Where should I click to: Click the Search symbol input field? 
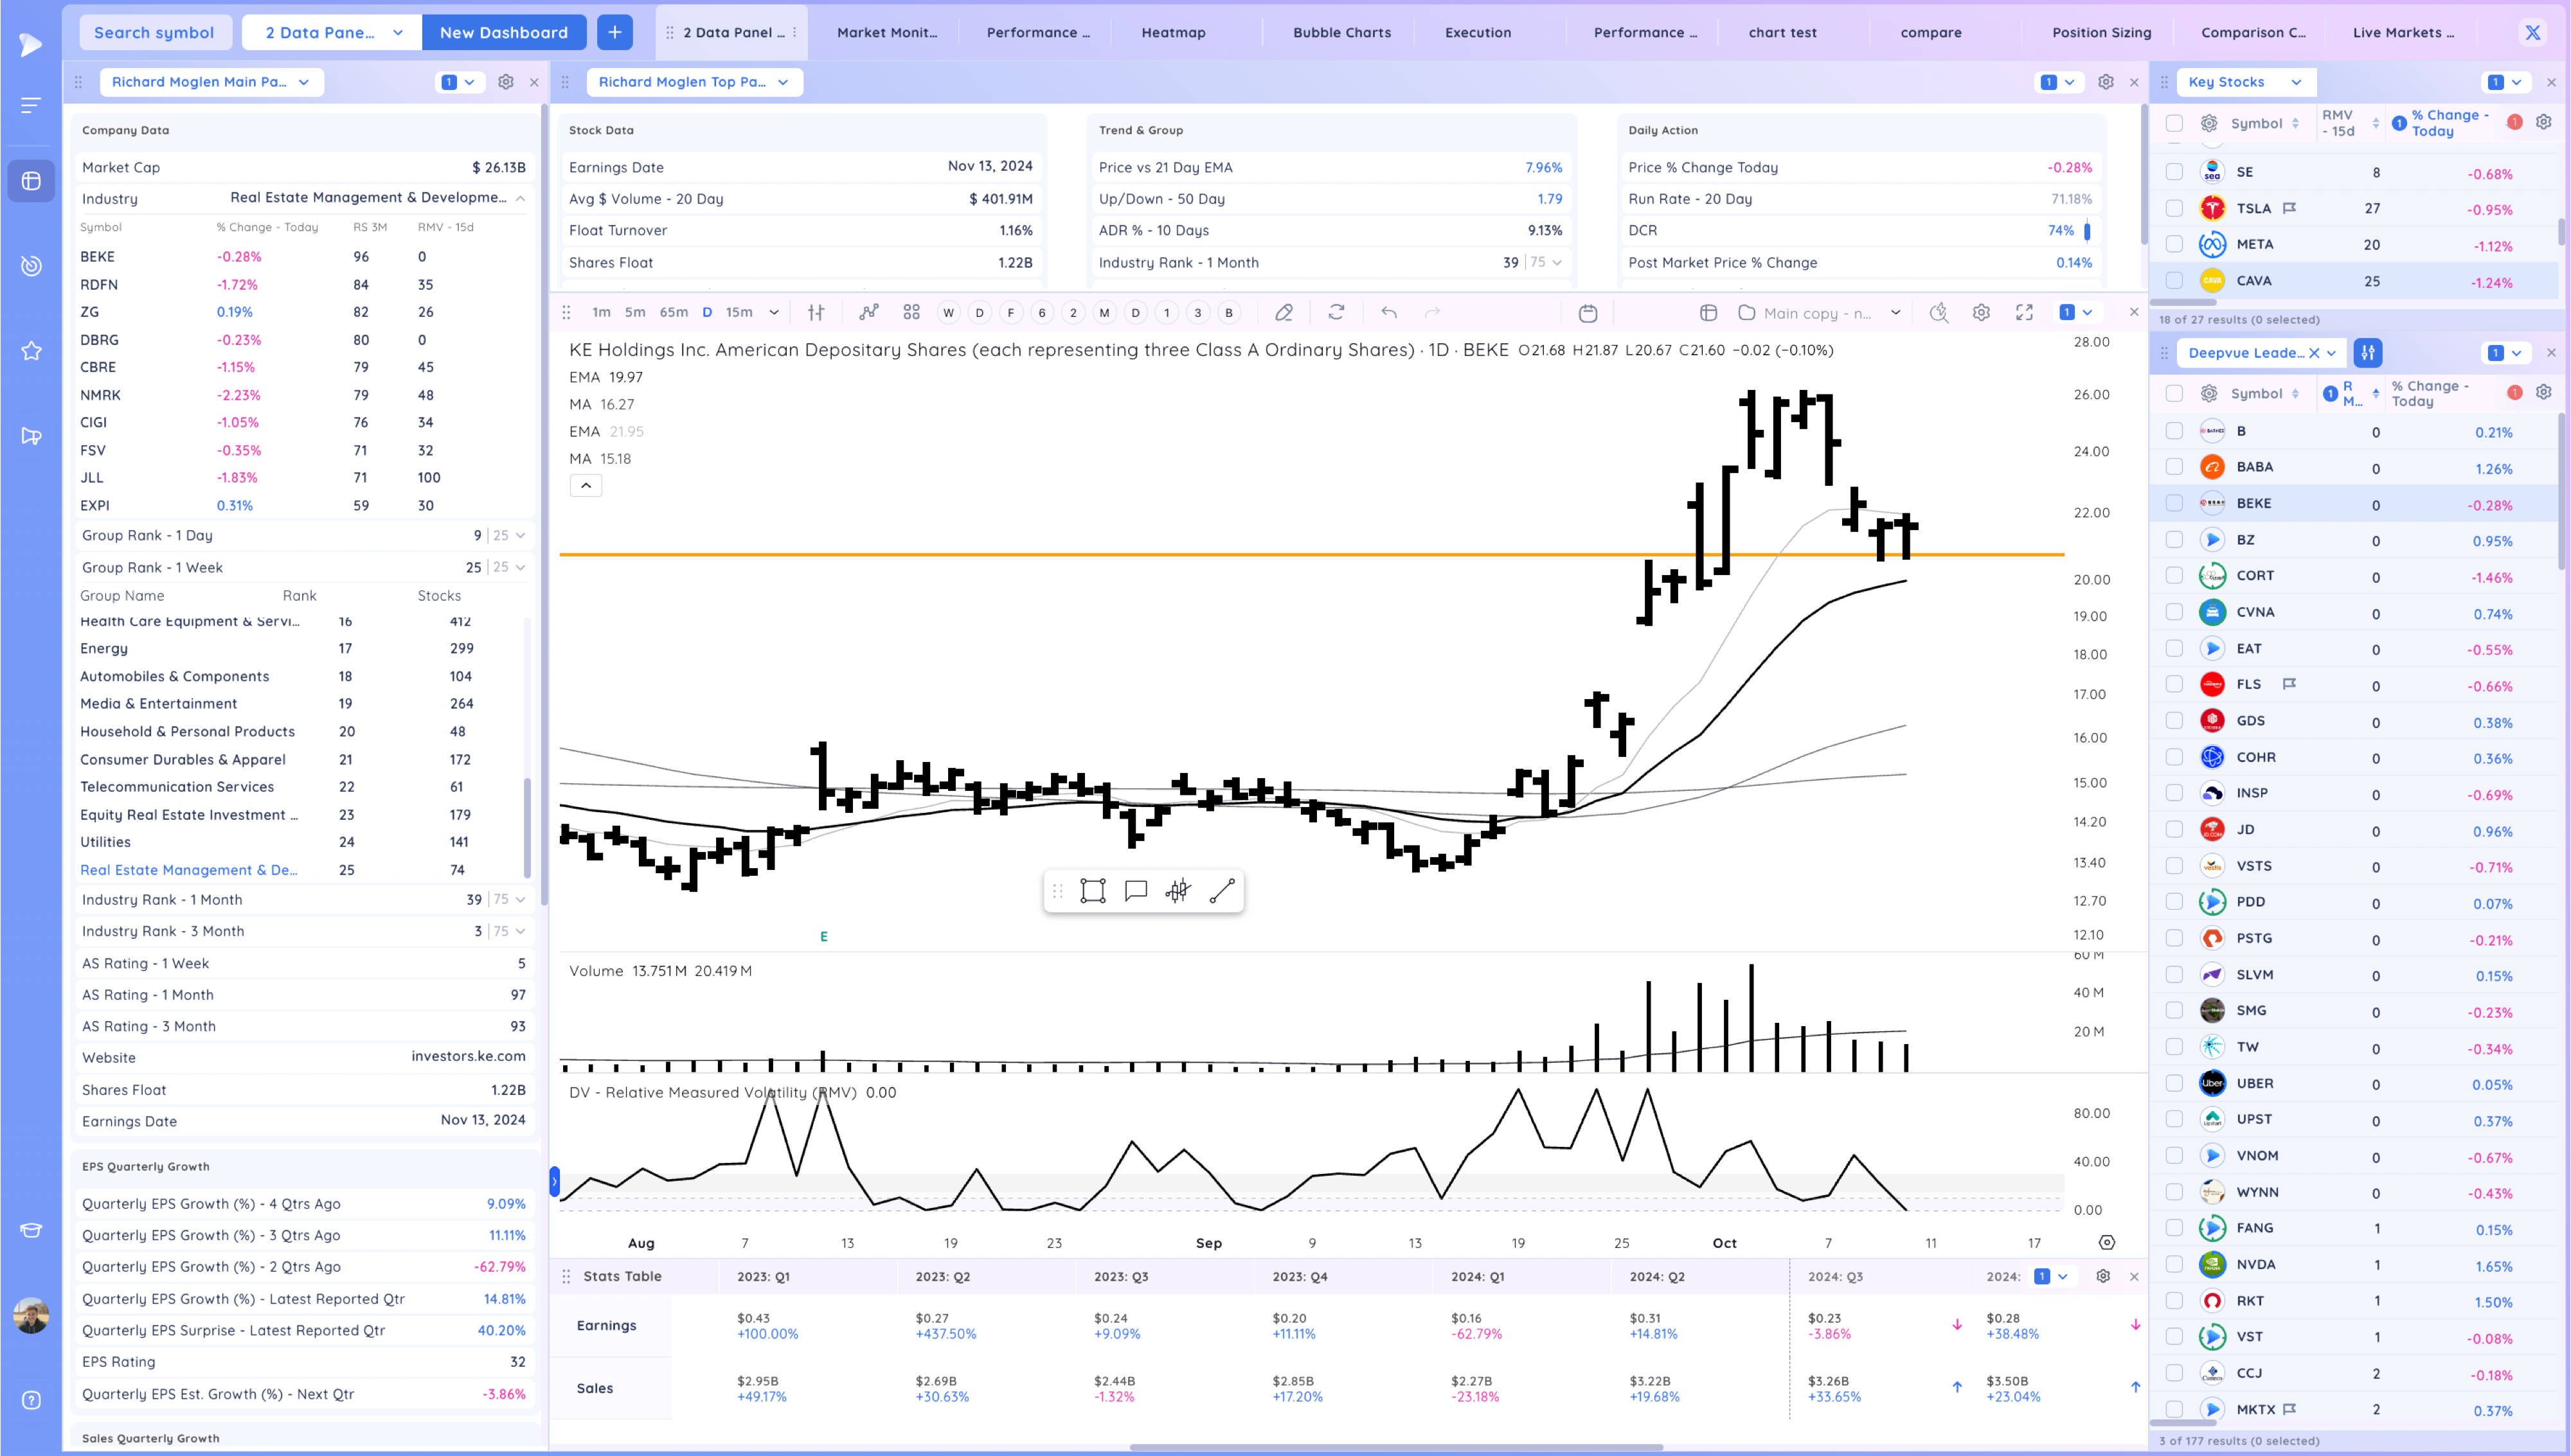pos(154,32)
